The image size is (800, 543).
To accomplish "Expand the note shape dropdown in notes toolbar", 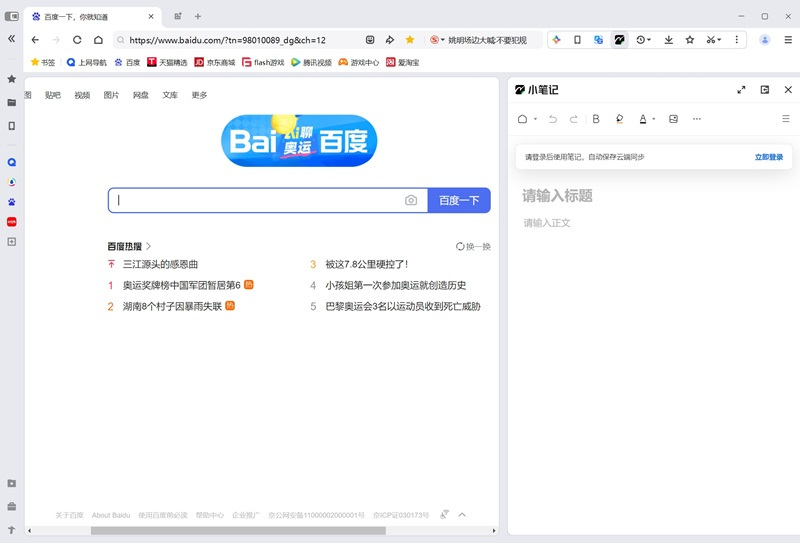I will 535,120.
